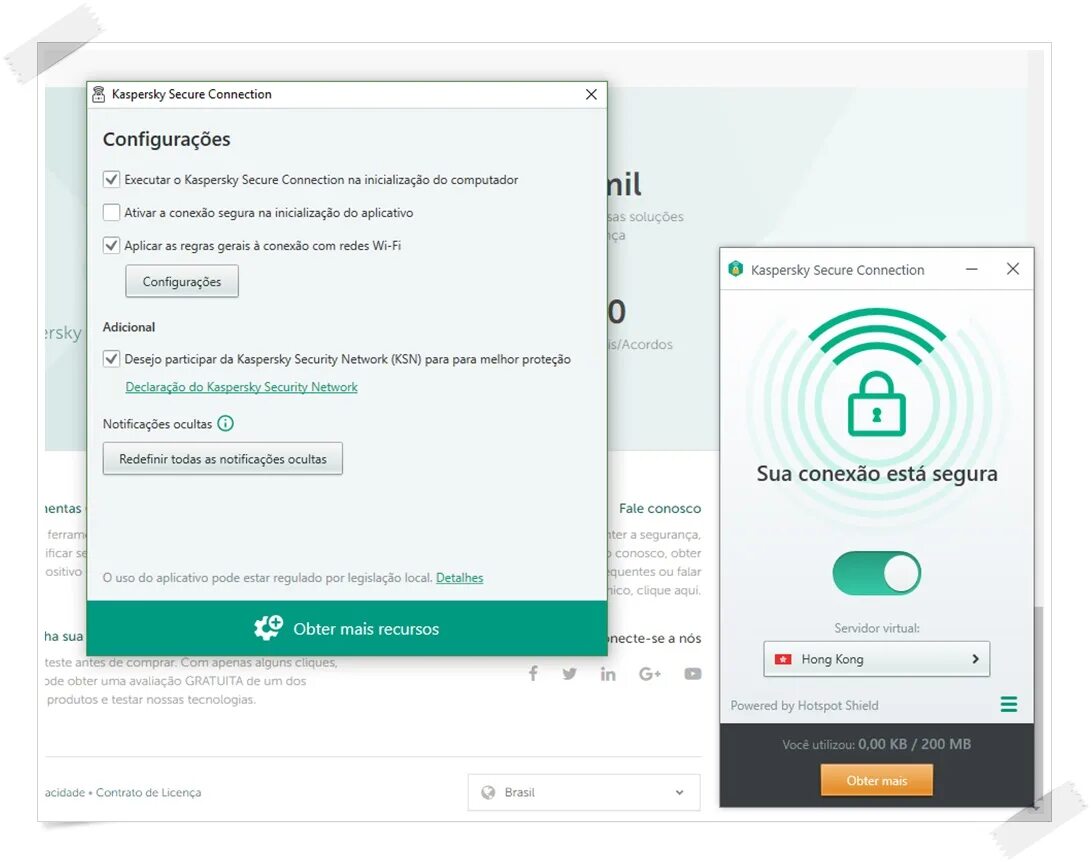Open YouTube icon on the webpage
This screenshot has width=1092, height=862.
coord(693,674)
